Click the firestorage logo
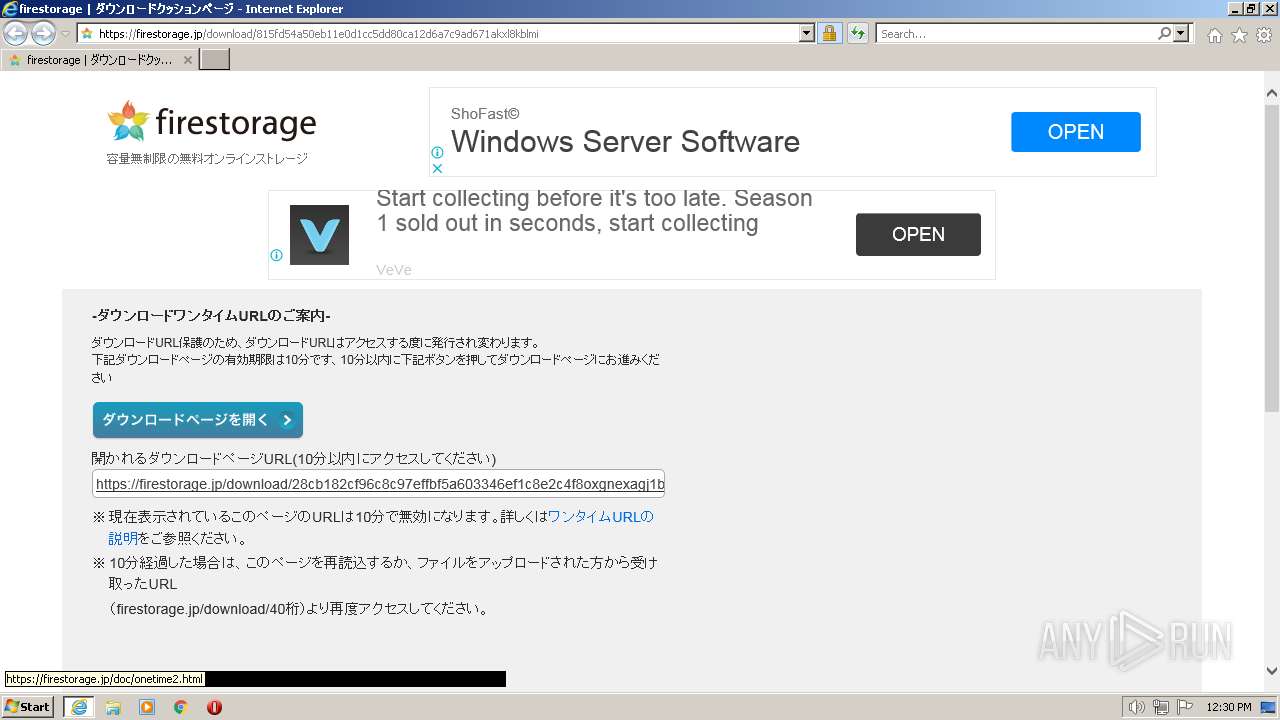This screenshot has height=720, width=1280. click(x=211, y=122)
